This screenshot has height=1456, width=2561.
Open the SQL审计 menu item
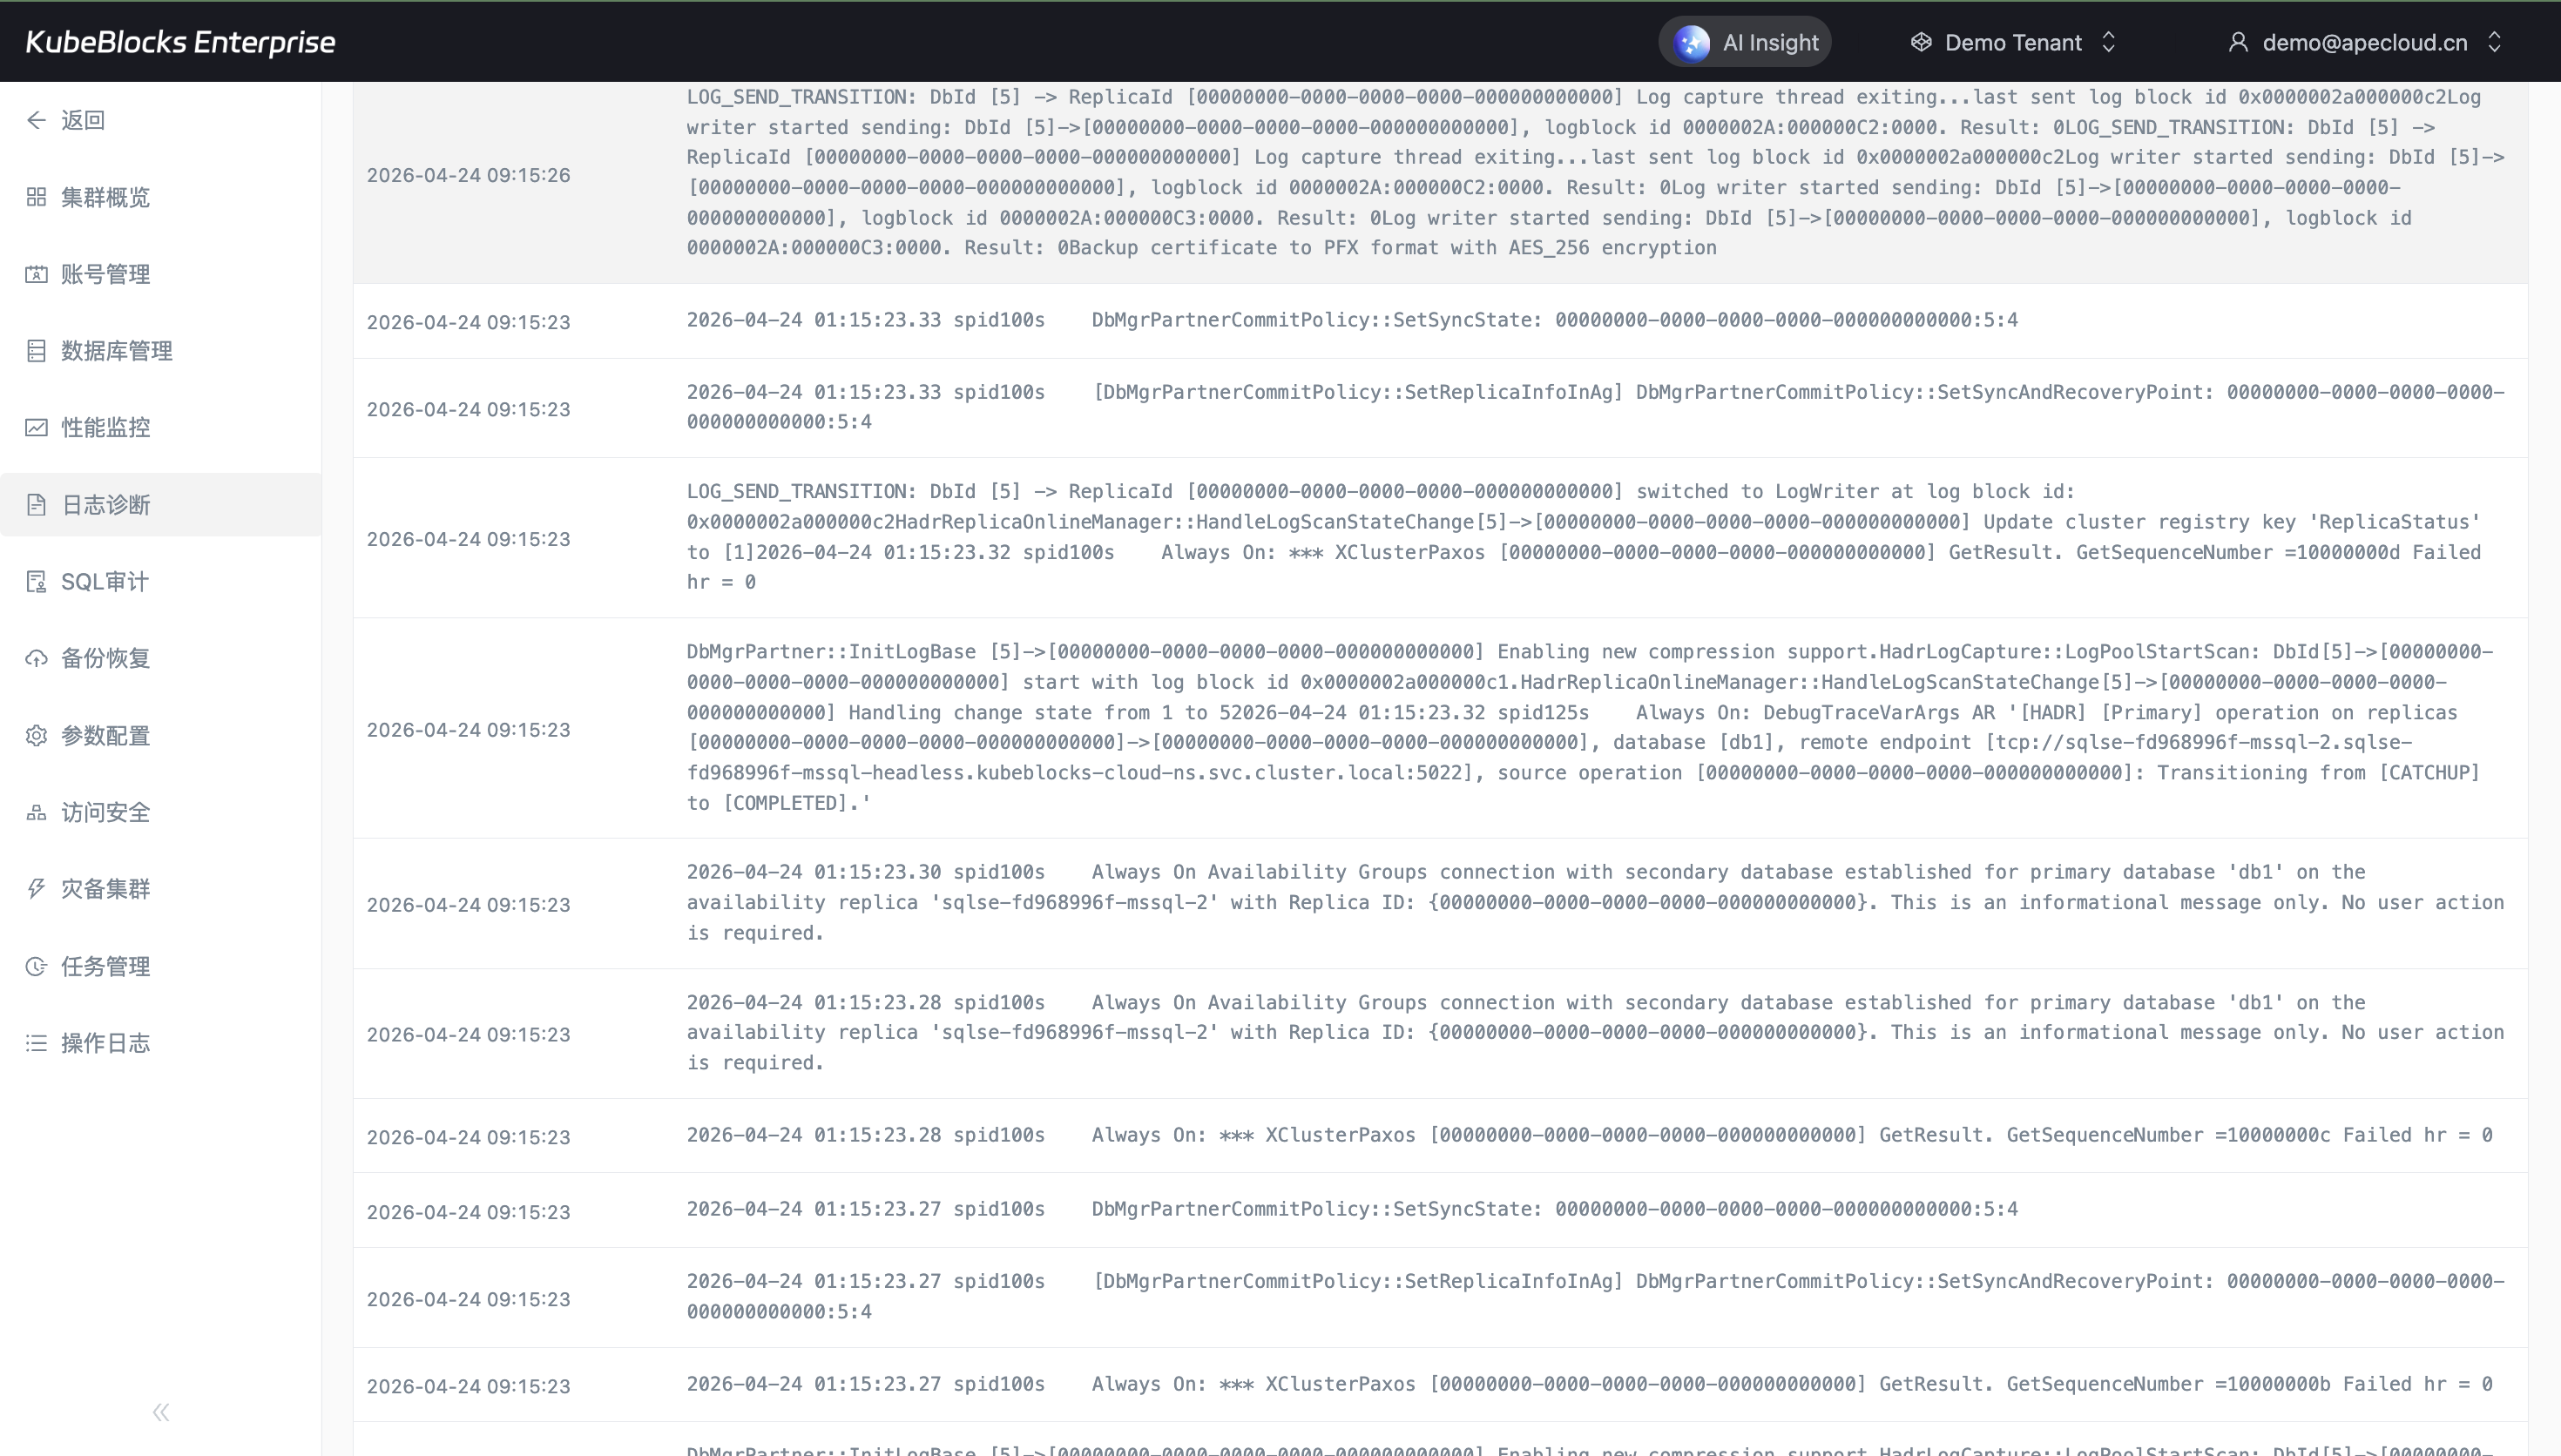pyautogui.click(x=104, y=582)
